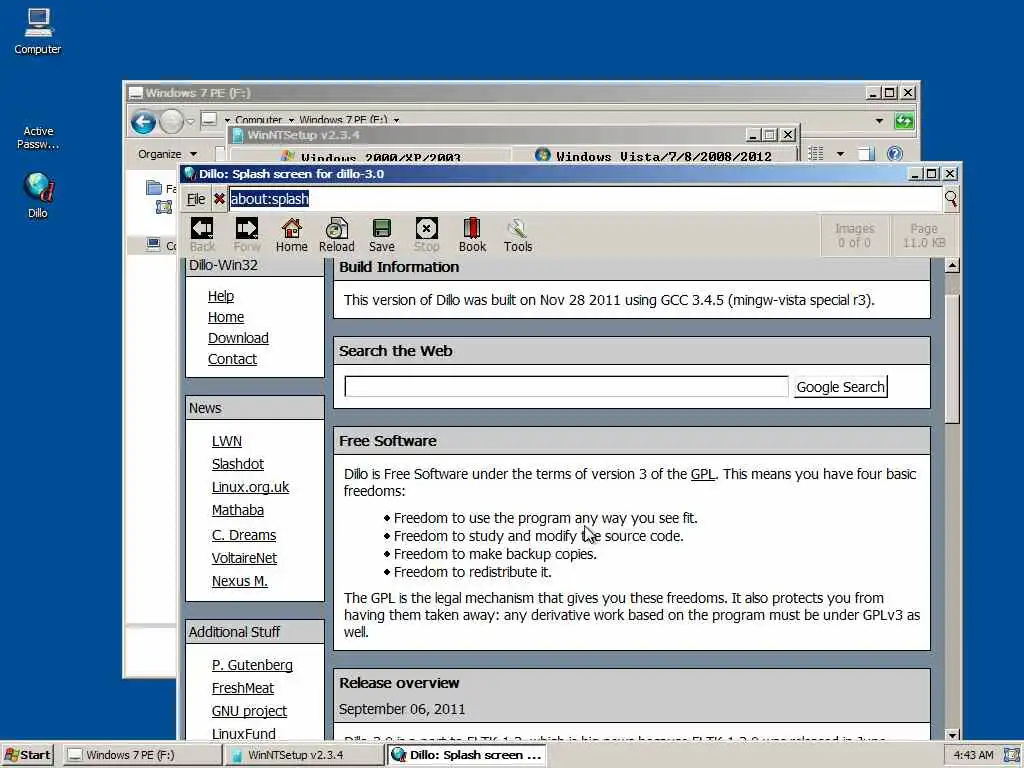This screenshot has height=768, width=1024.
Task: Open the LinuxFund link
Action: (244, 733)
